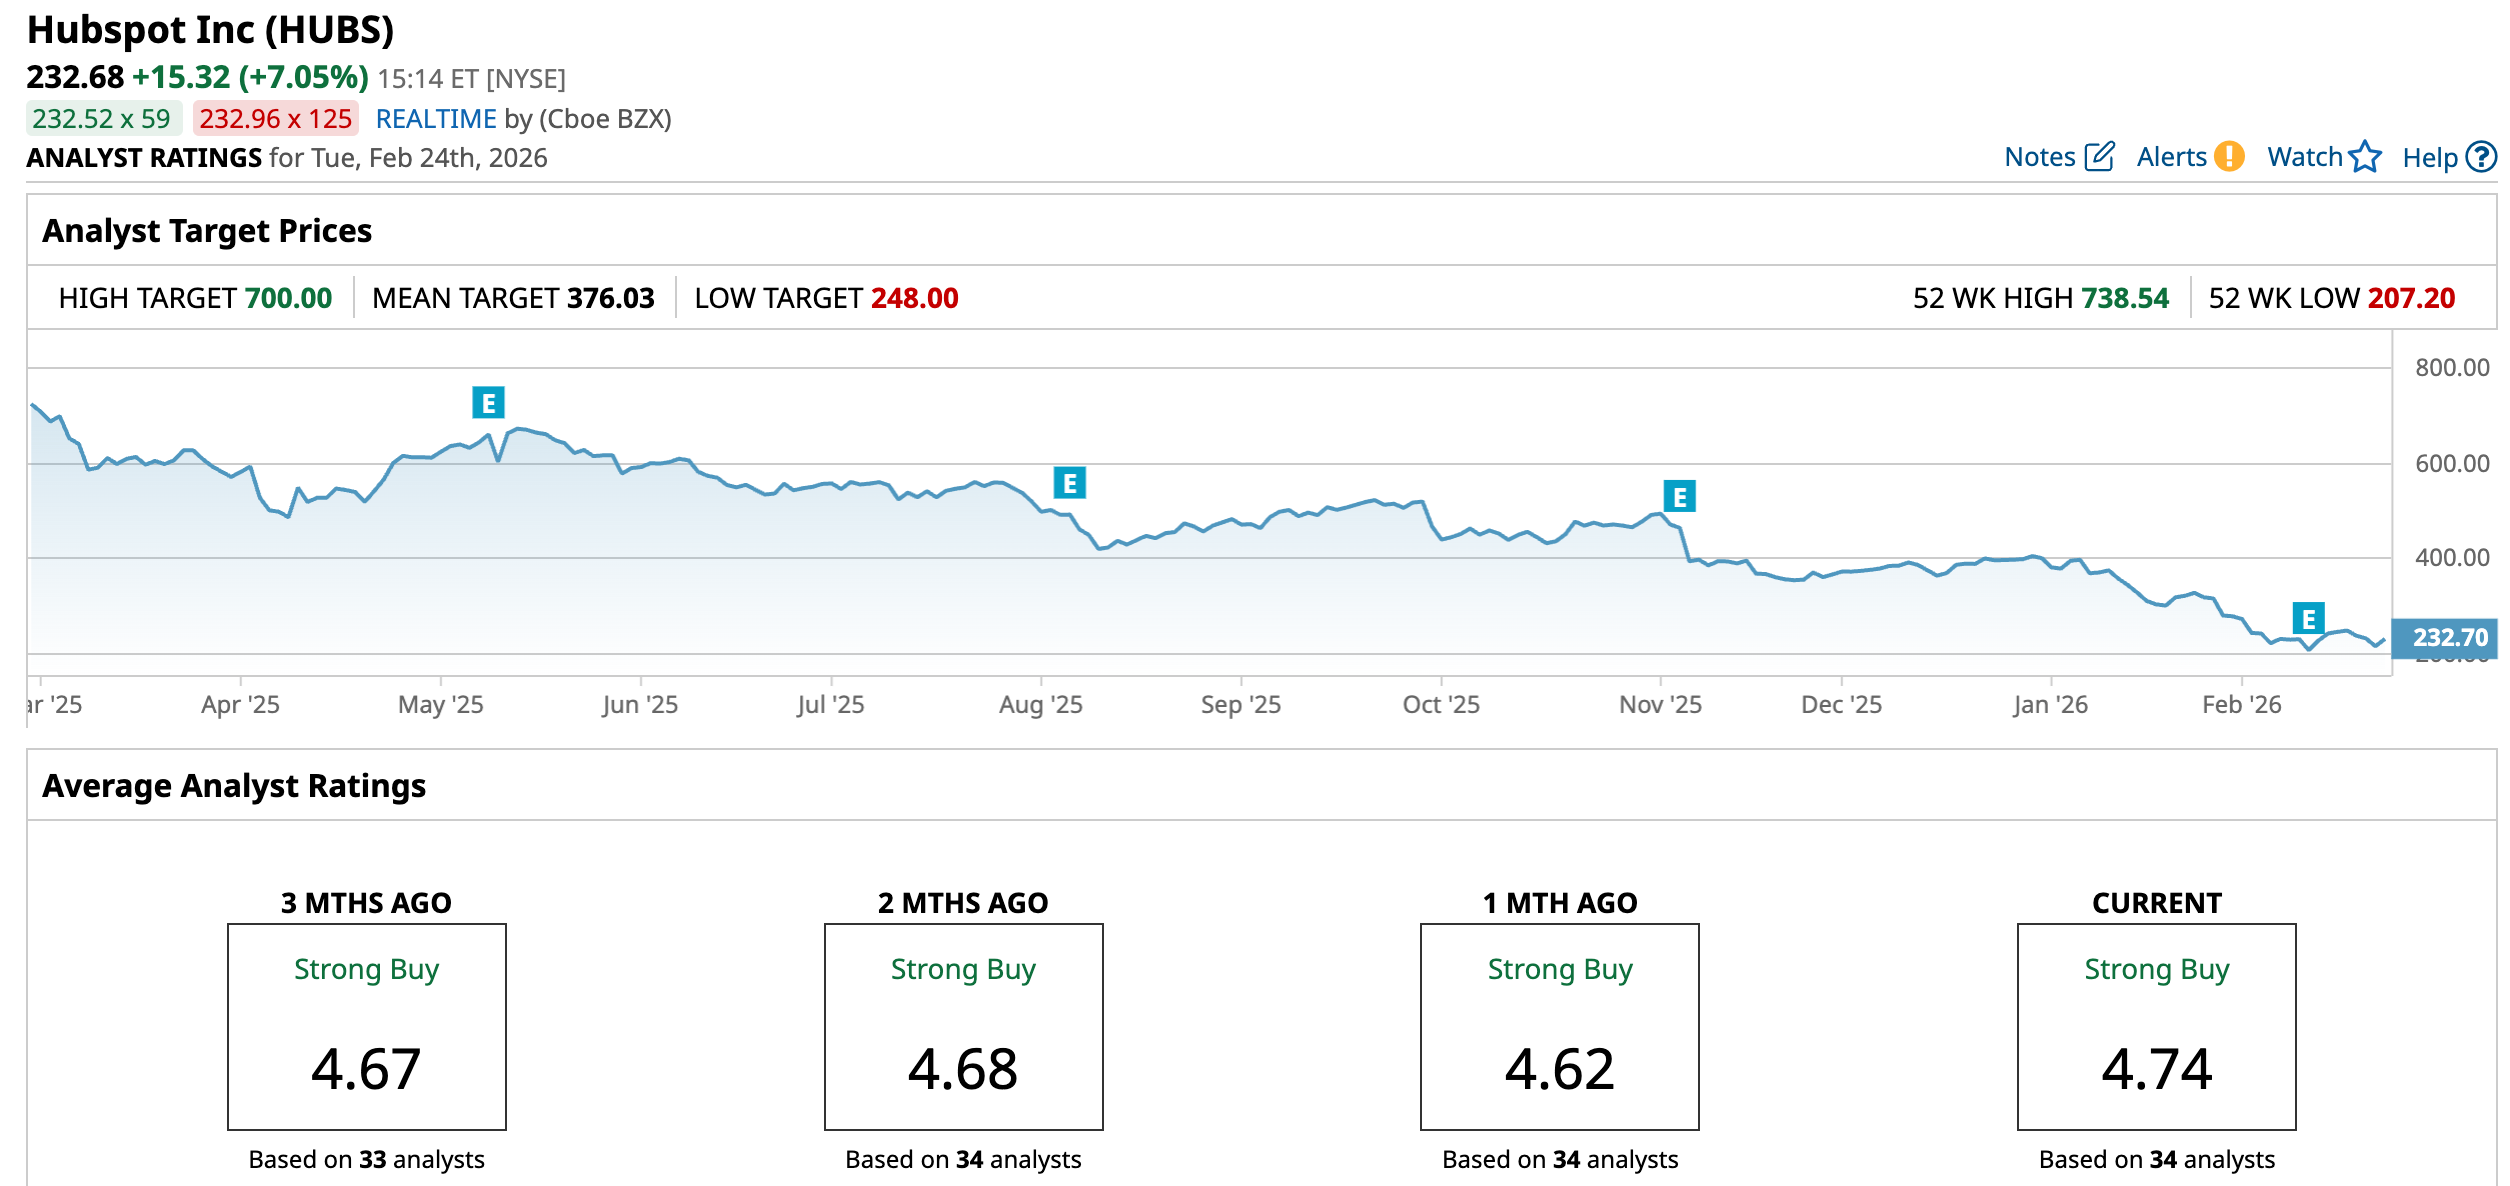Click the Help question mark icon
Screen dimensions: 2510x1186
coord(2481,157)
